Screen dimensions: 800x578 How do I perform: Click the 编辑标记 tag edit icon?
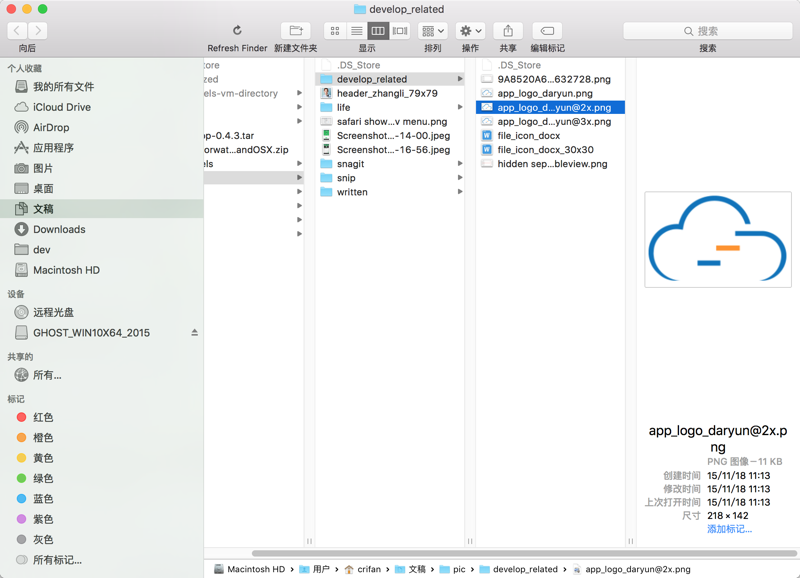pos(547,31)
